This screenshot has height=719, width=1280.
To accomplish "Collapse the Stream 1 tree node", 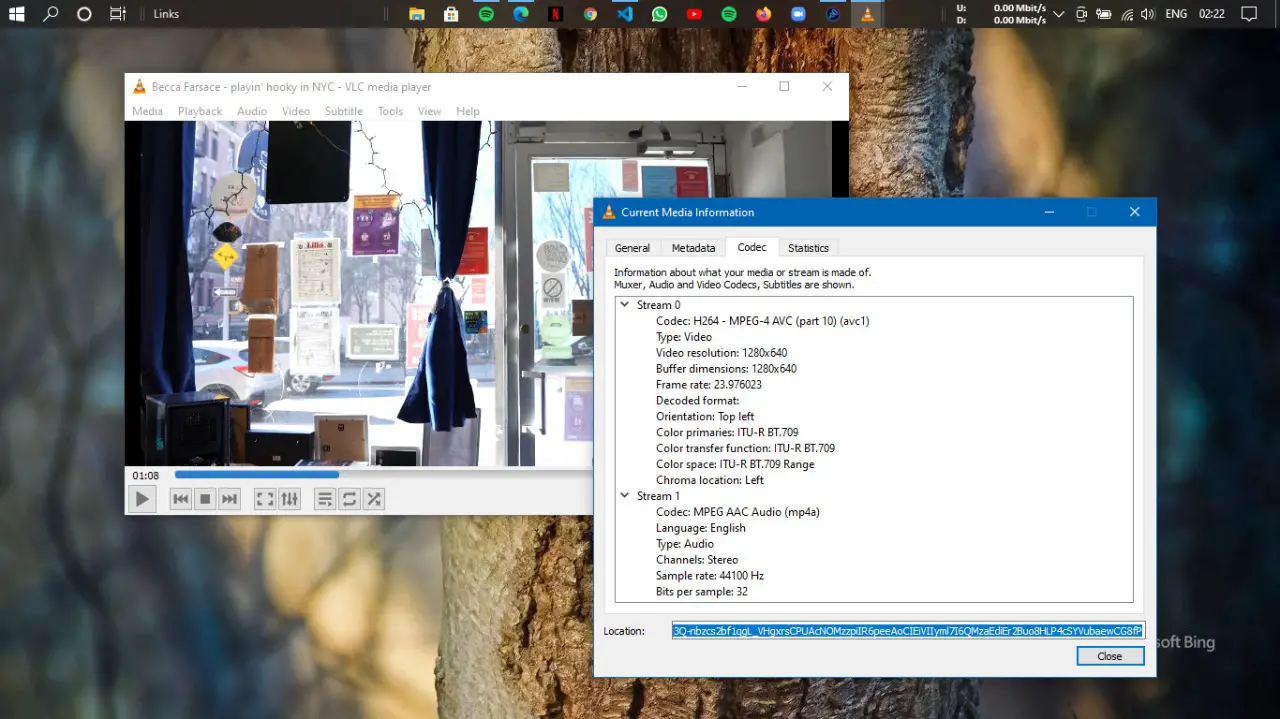I will pyautogui.click(x=625, y=496).
